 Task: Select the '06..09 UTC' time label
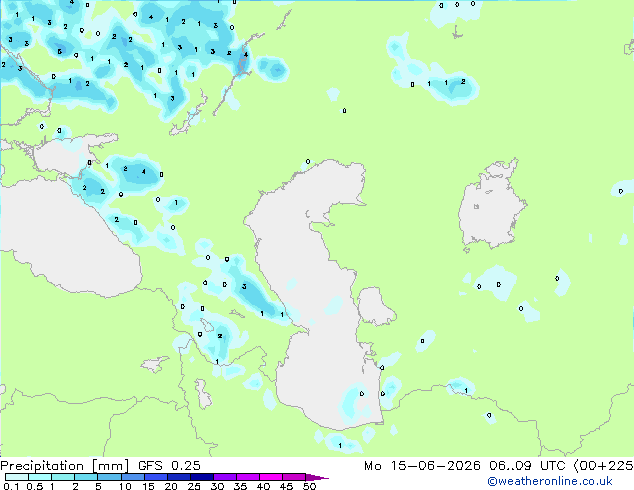pyautogui.click(x=527, y=465)
